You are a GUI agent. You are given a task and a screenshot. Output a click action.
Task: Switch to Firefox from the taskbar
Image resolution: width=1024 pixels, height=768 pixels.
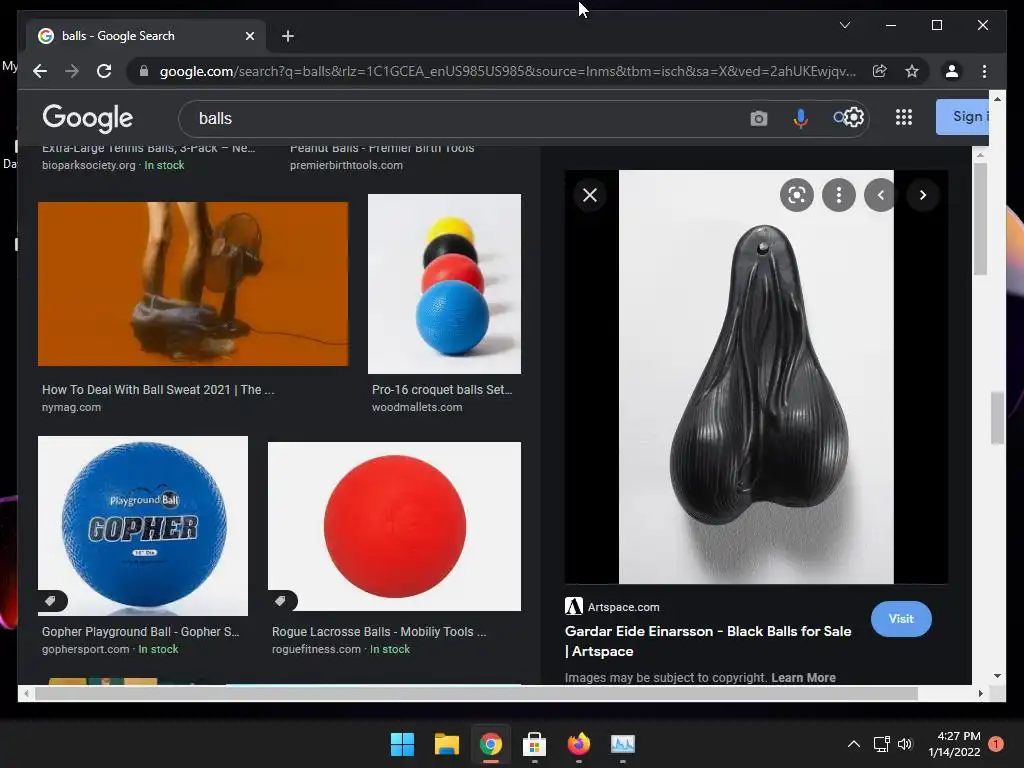[579, 744]
